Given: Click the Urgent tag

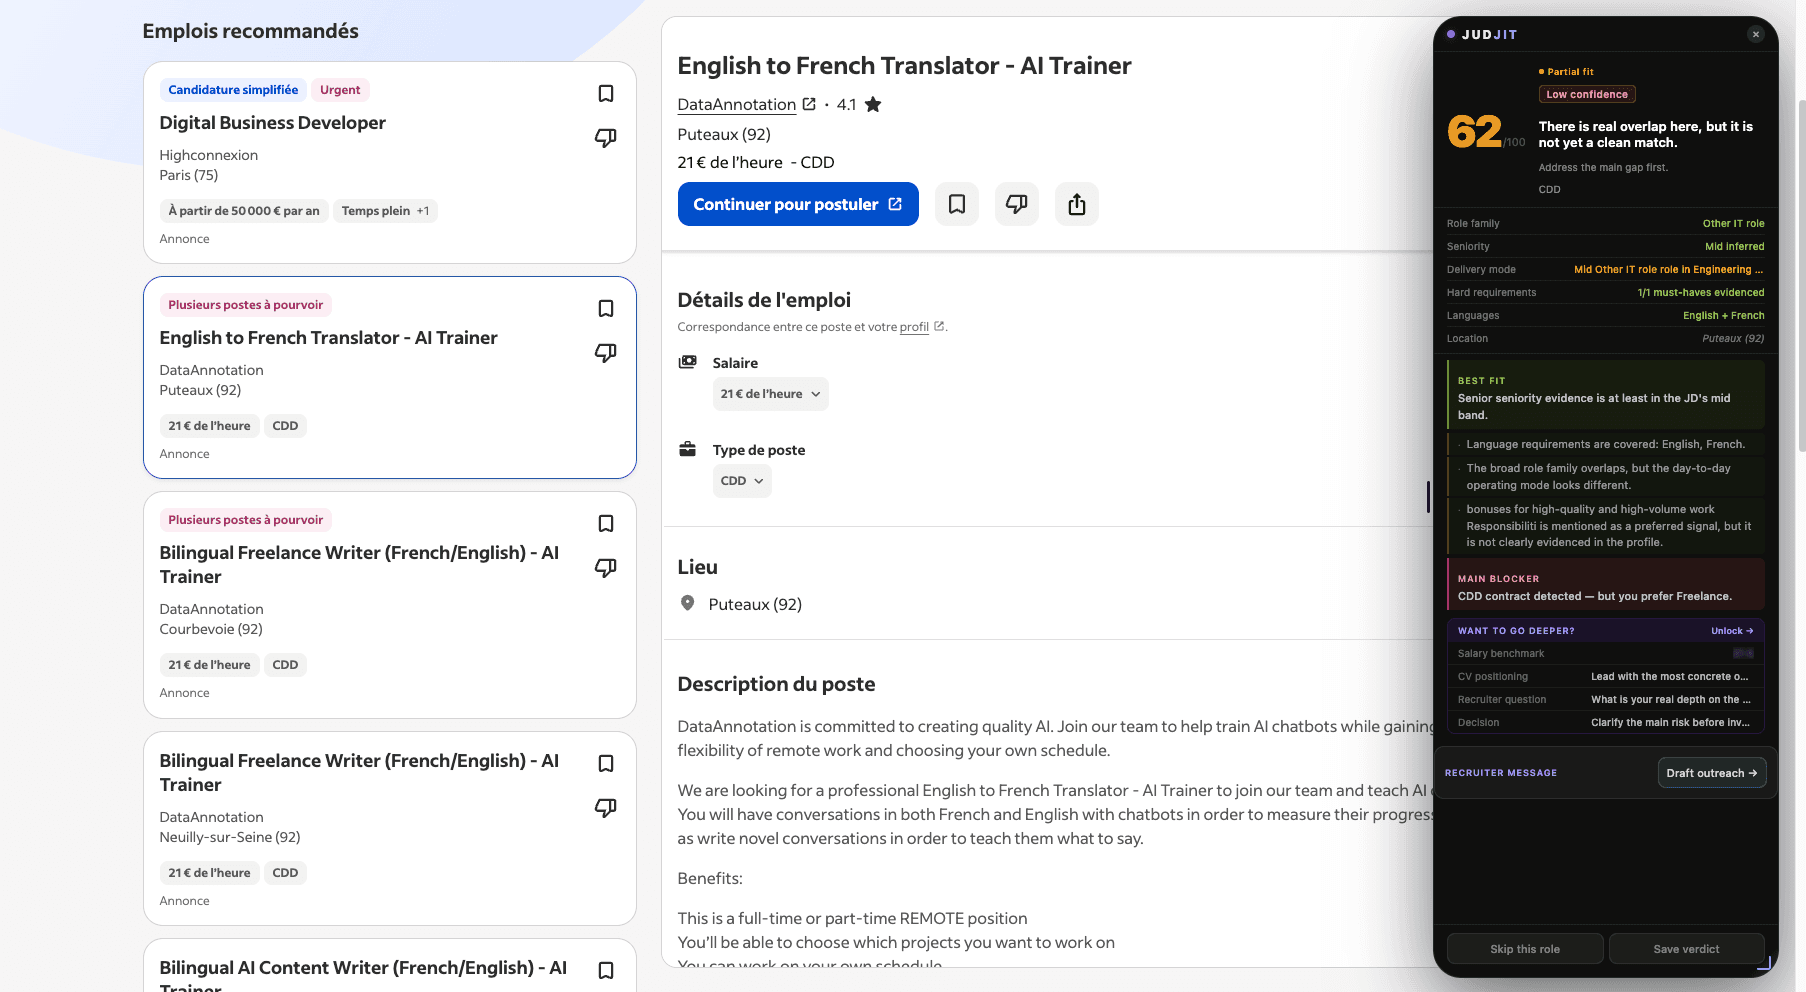Looking at the screenshot, I should [340, 90].
